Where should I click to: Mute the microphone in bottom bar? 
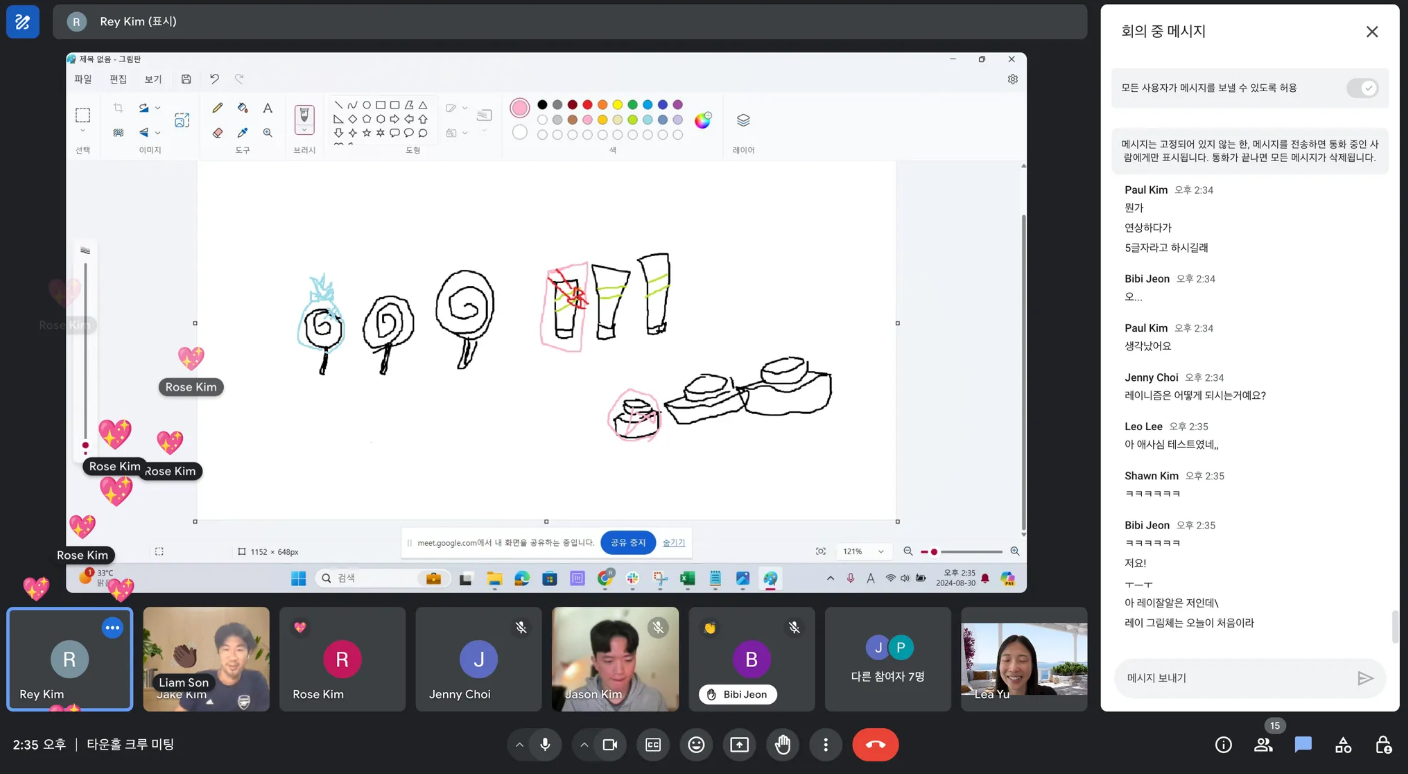click(x=545, y=744)
